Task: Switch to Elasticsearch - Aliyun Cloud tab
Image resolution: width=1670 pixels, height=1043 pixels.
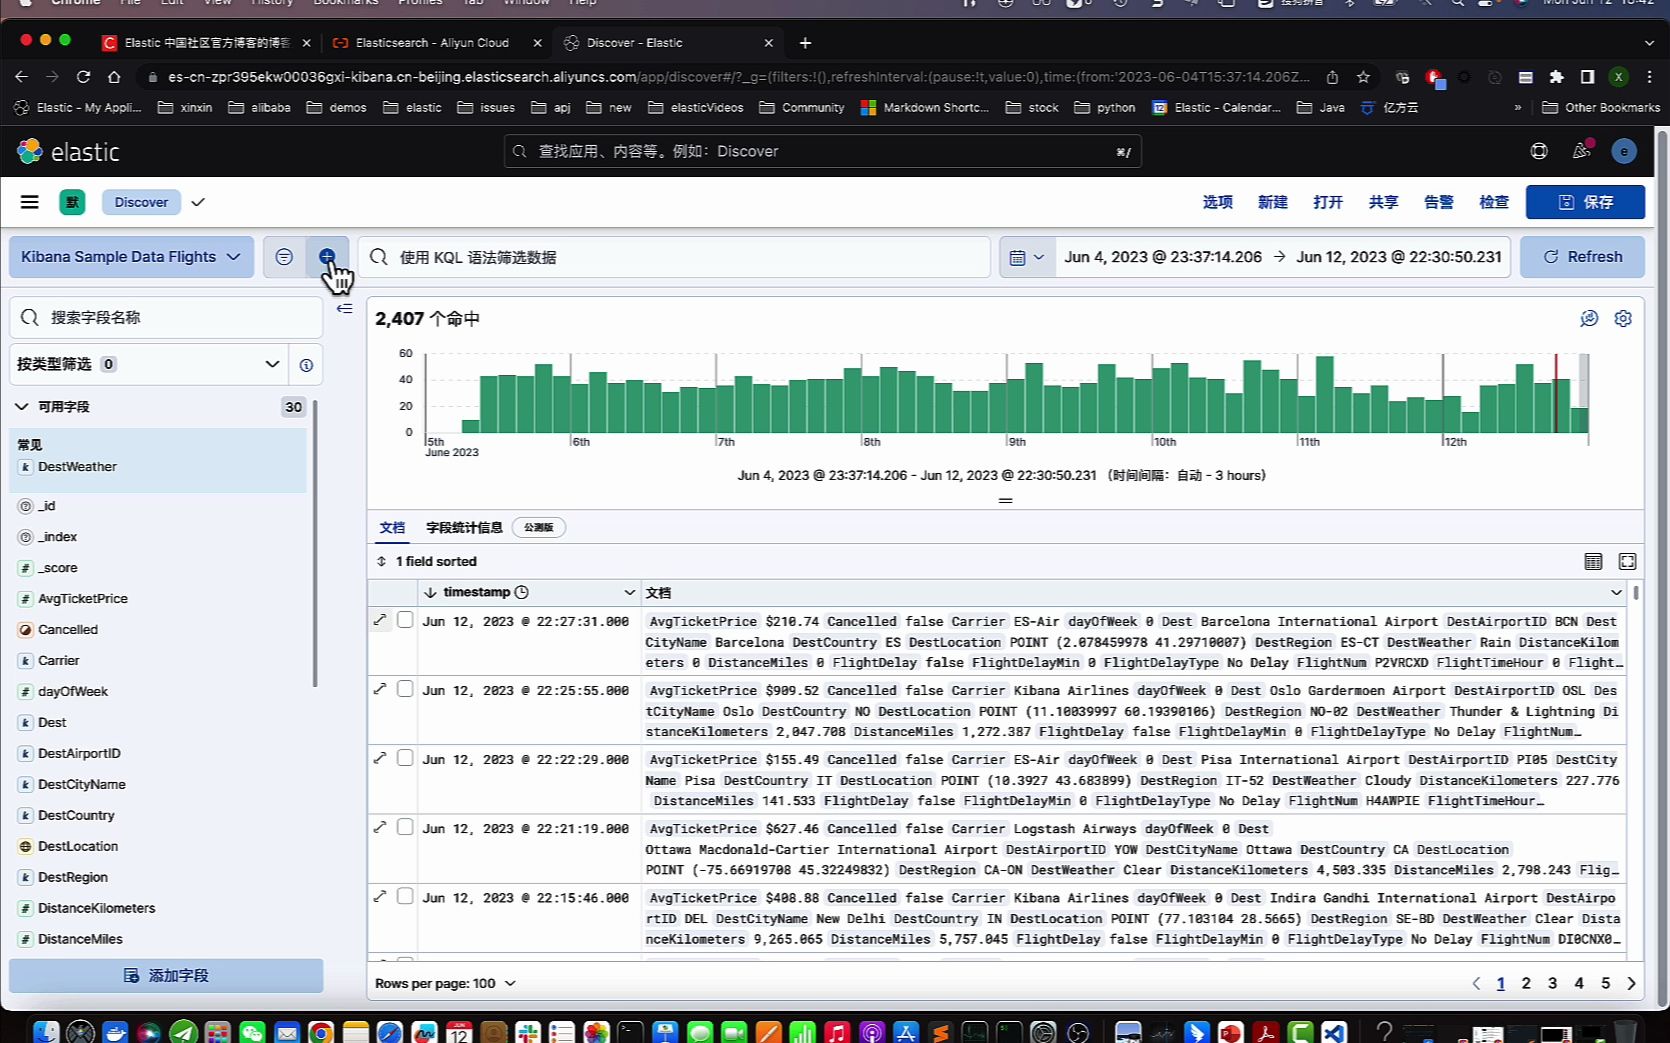Action: [437, 43]
